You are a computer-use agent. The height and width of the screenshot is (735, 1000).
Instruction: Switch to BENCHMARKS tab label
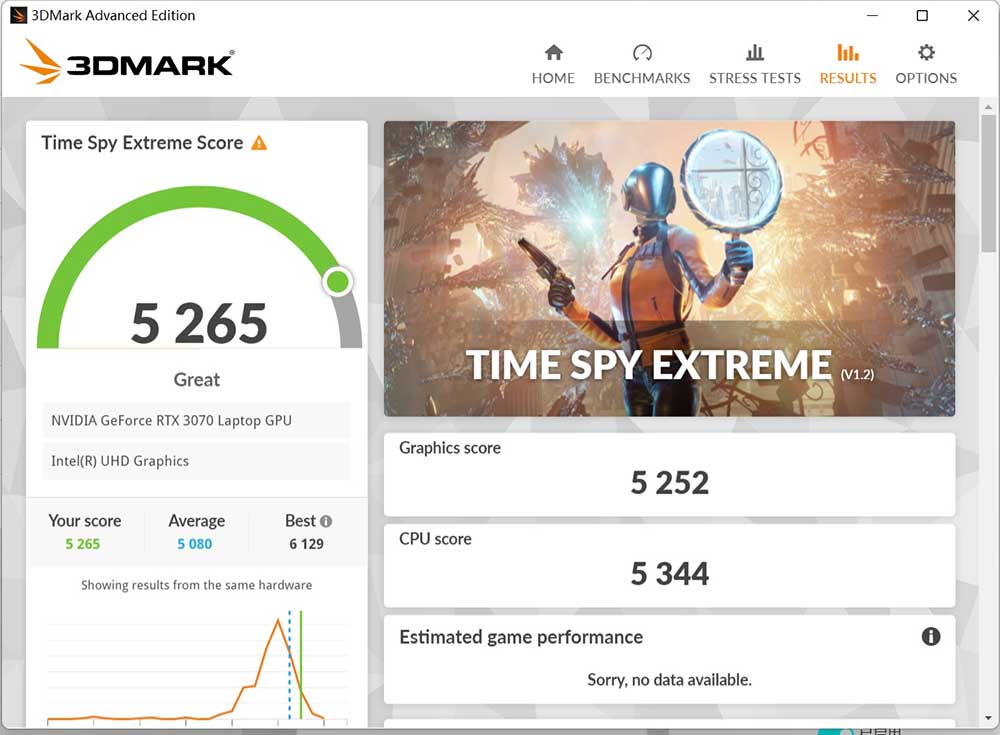642,78
